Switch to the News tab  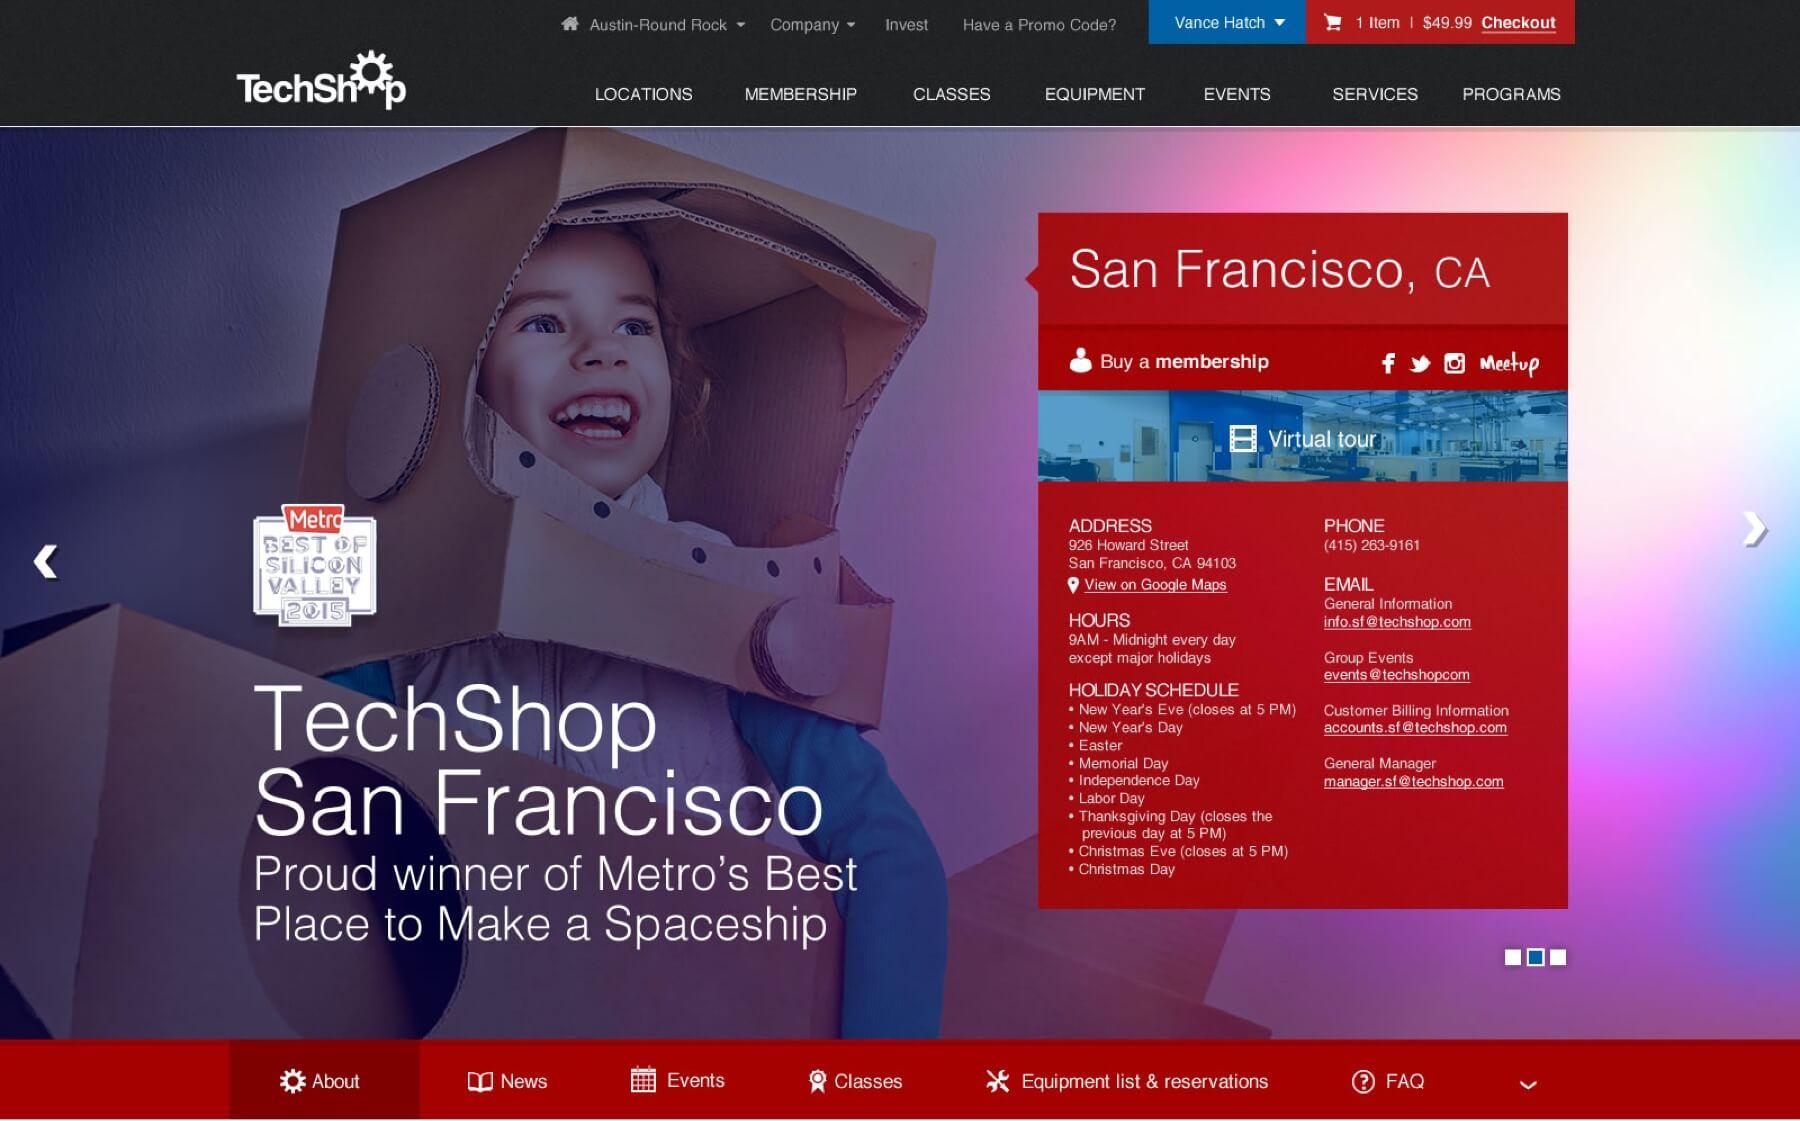(507, 1081)
